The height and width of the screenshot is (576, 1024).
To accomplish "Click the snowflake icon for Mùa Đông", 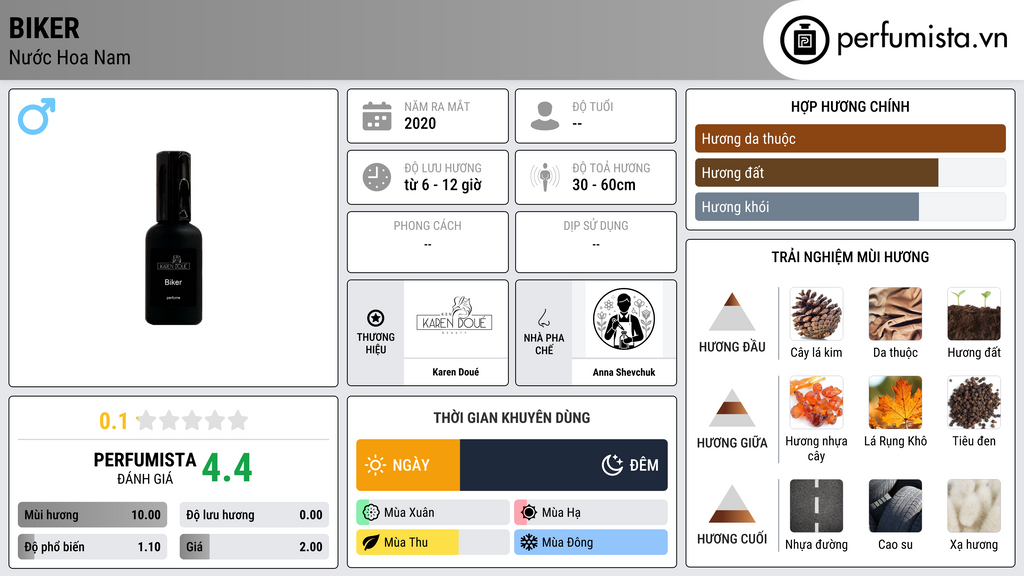I will [x=529, y=542].
